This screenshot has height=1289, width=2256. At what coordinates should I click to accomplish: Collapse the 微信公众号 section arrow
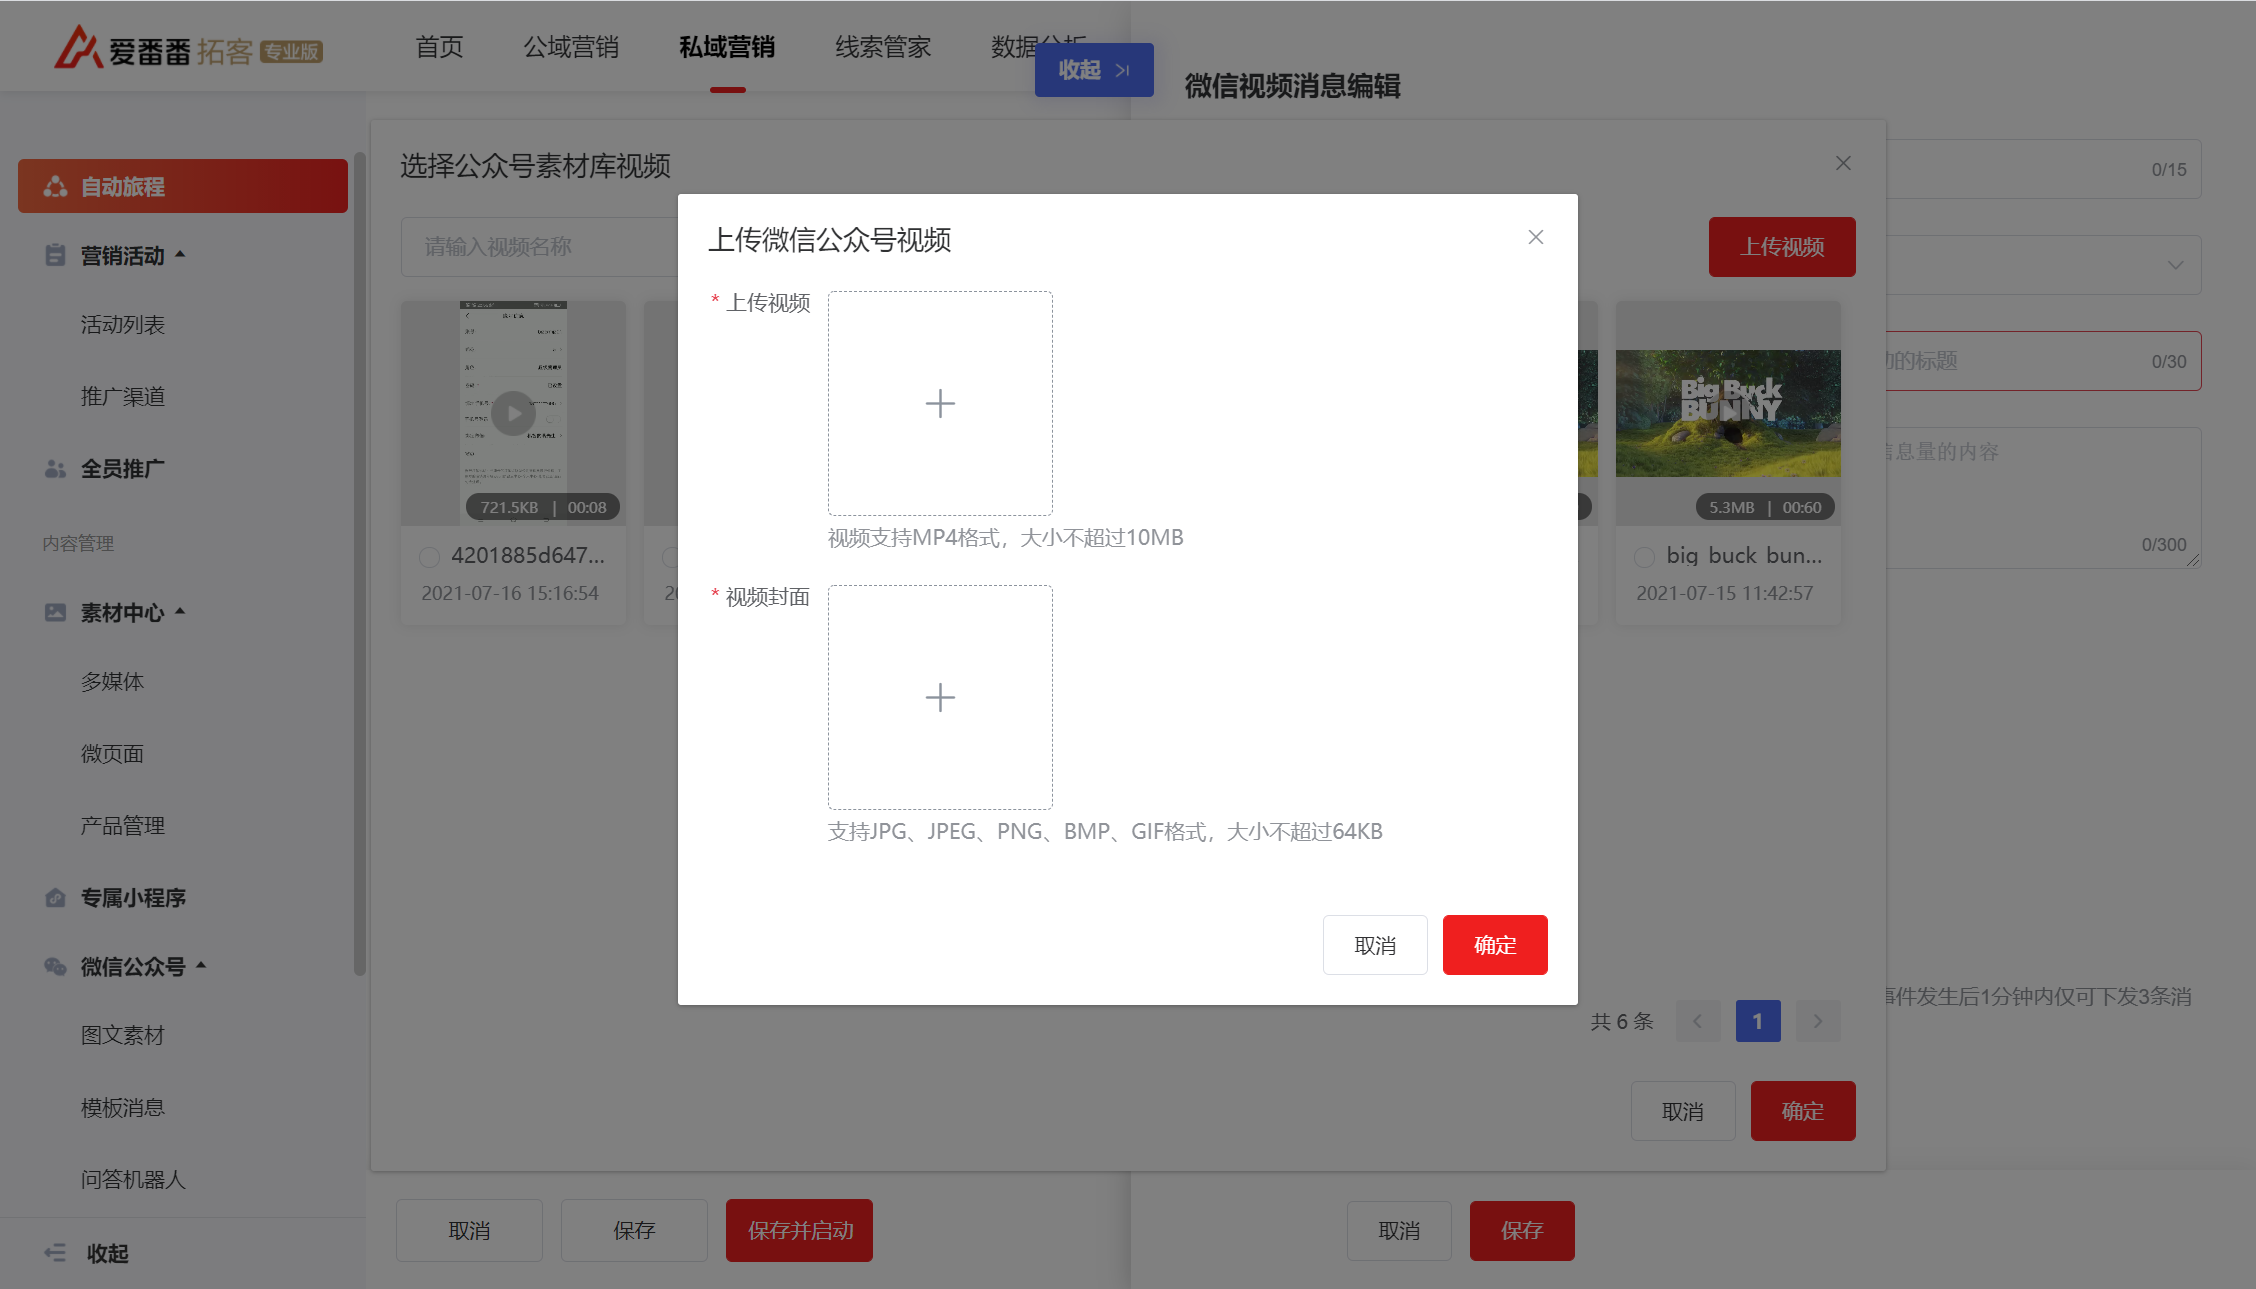201,965
